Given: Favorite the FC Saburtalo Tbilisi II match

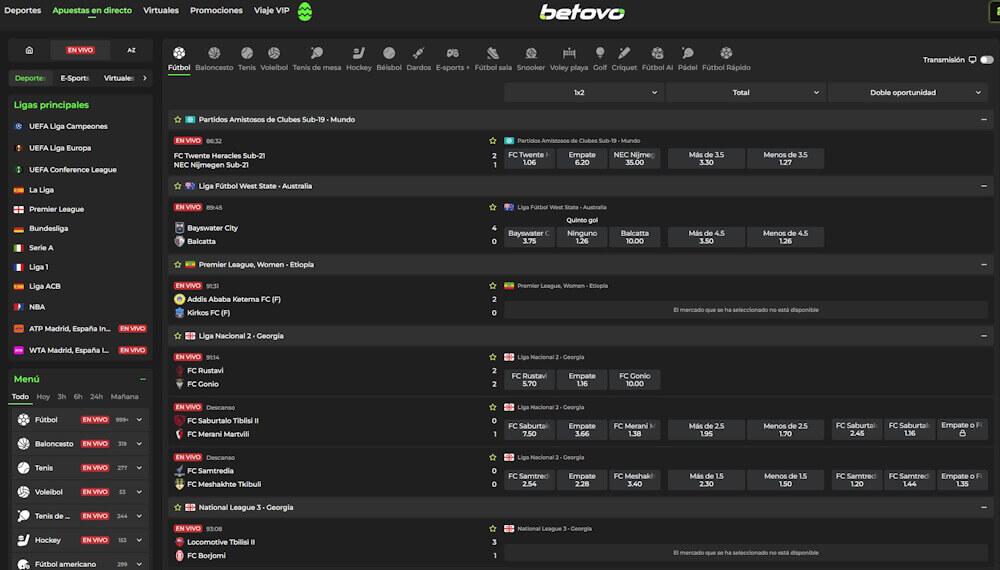Looking at the screenshot, I should click(x=492, y=407).
